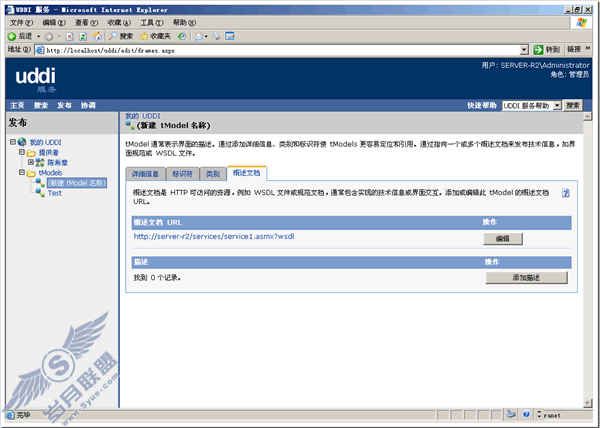Collapse the 我的 UDDI tree root
Image resolution: width=600 pixels, height=428 pixels.
coord(13,142)
